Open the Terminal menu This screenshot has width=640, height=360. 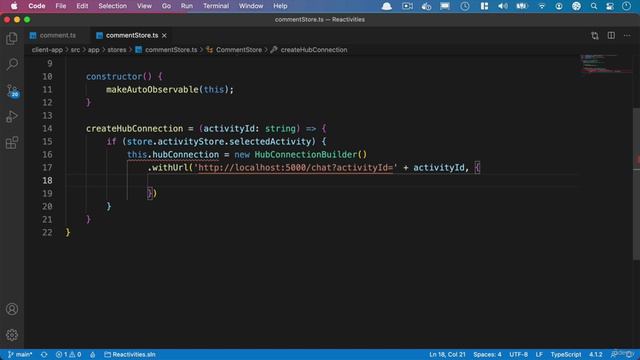[x=216, y=6]
